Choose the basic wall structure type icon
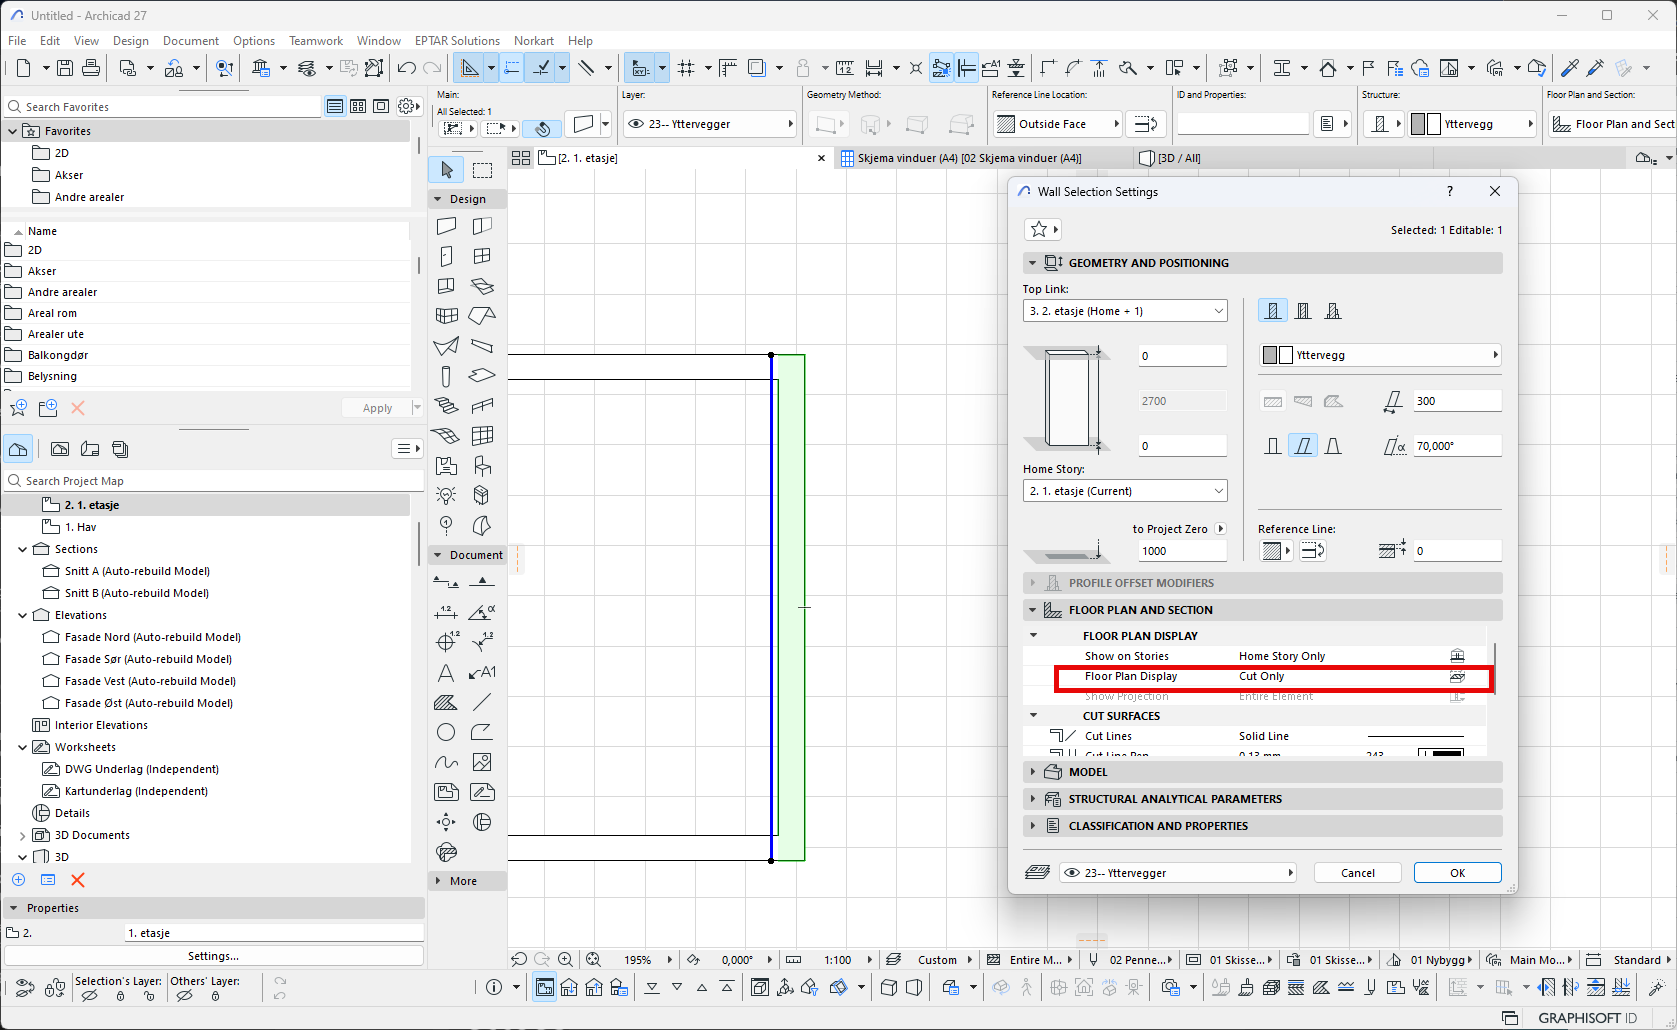Screen dimensions: 1677x1030 pos(1272,311)
